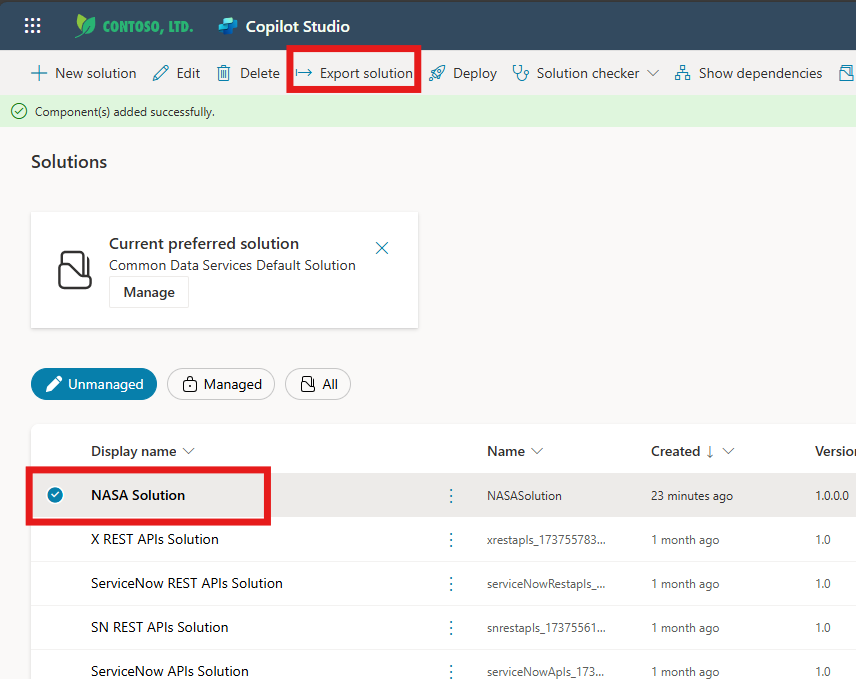Click the '1 month ago' cell for SN REST APIs Solution
856x679 pixels.
point(685,628)
